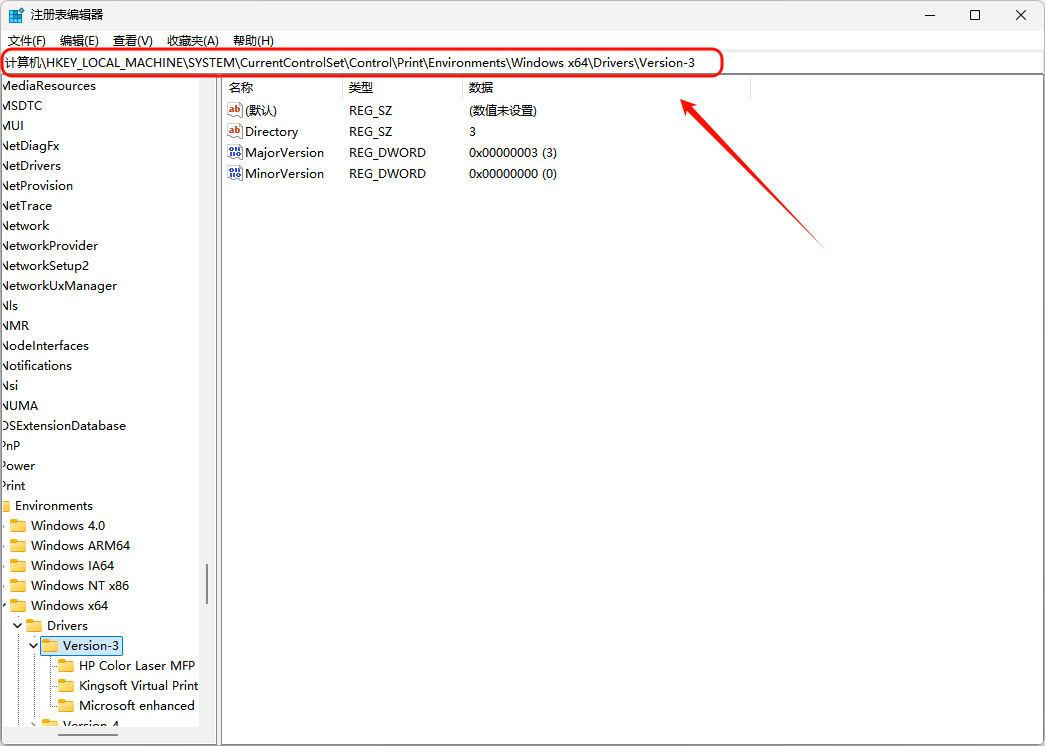Collapse the Drivers tree node chevron
Screen dimensions: 1045x746
(17, 626)
